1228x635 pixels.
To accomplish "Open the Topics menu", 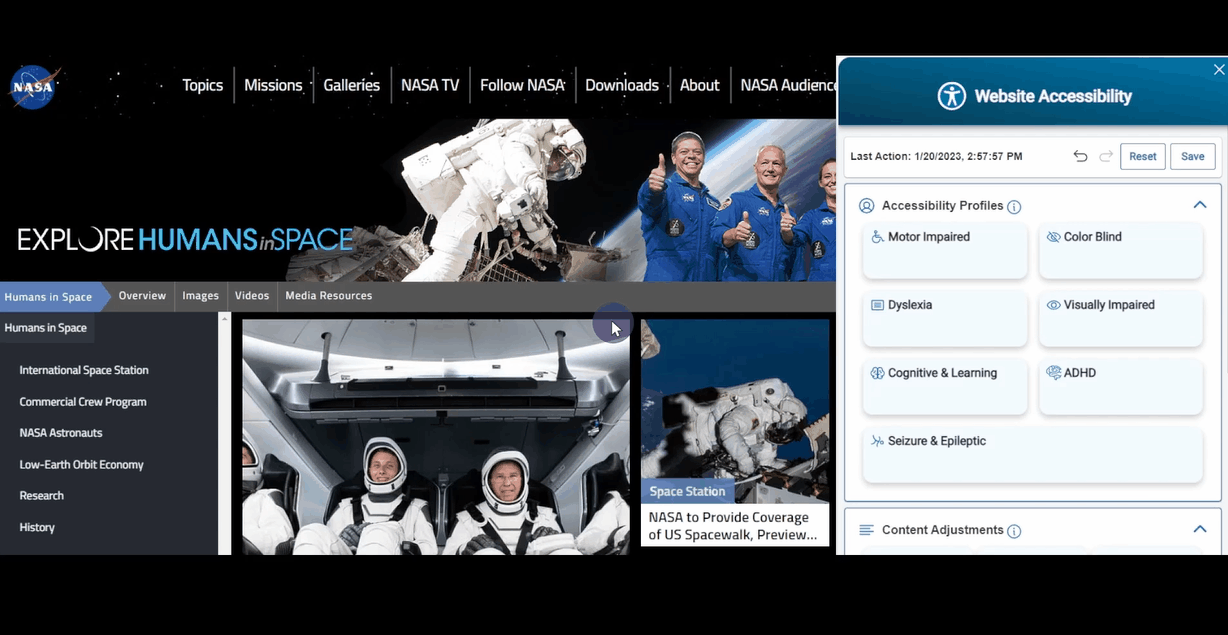I will (x=203, y=85).
